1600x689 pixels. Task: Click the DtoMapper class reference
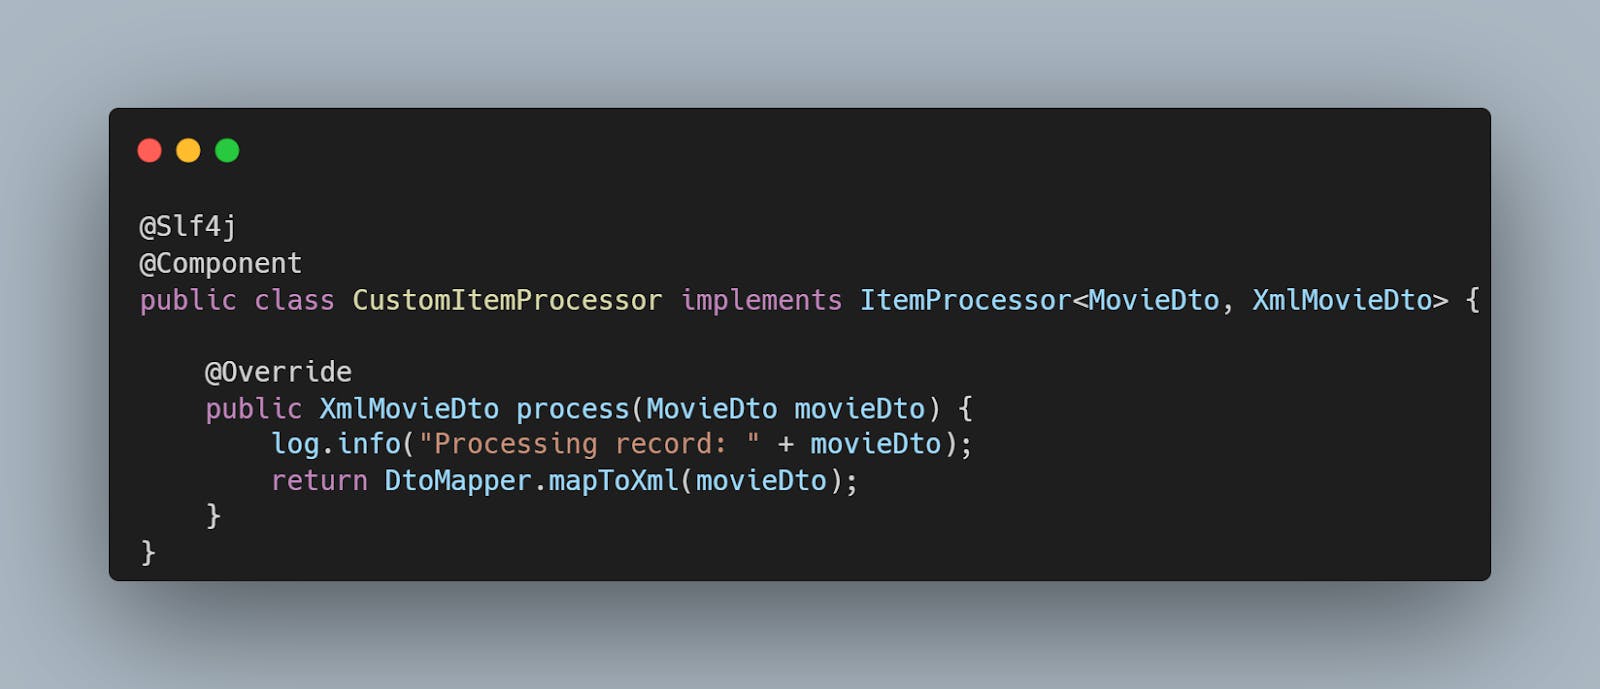[x=457, y=481]
